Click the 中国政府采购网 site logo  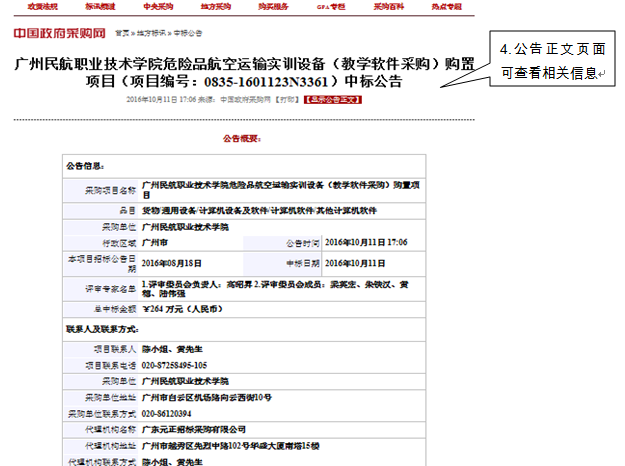(61, 33)
